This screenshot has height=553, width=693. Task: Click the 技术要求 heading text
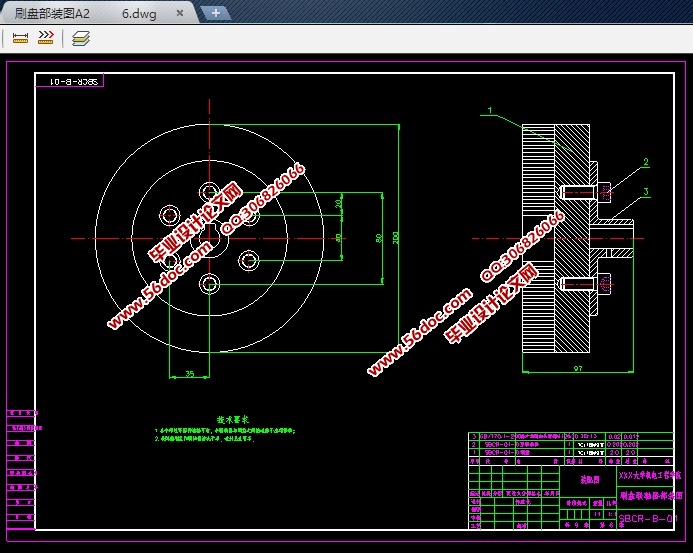coord(233,419)
